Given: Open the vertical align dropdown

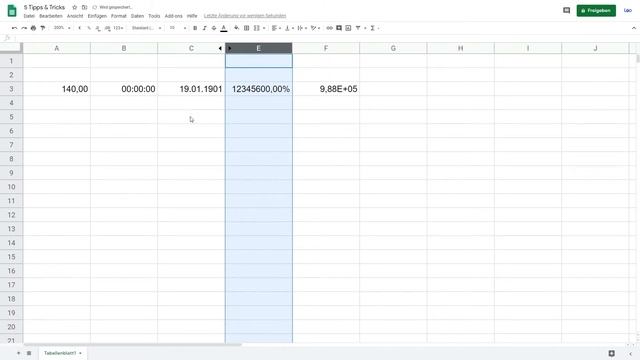Looking at the screenshot, I should click(289, 28).
